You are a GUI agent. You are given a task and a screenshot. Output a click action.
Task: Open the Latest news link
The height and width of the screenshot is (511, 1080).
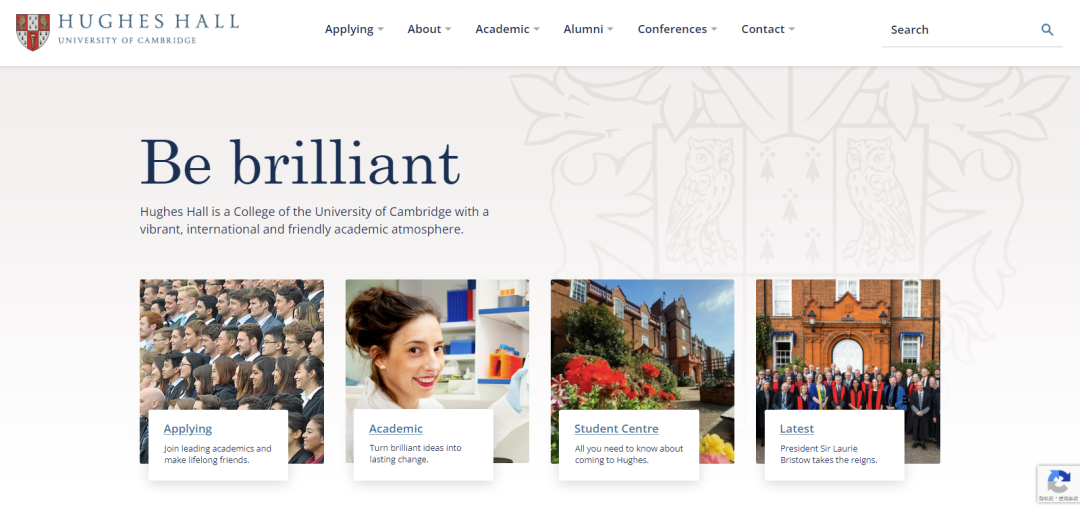click(797, 429)
